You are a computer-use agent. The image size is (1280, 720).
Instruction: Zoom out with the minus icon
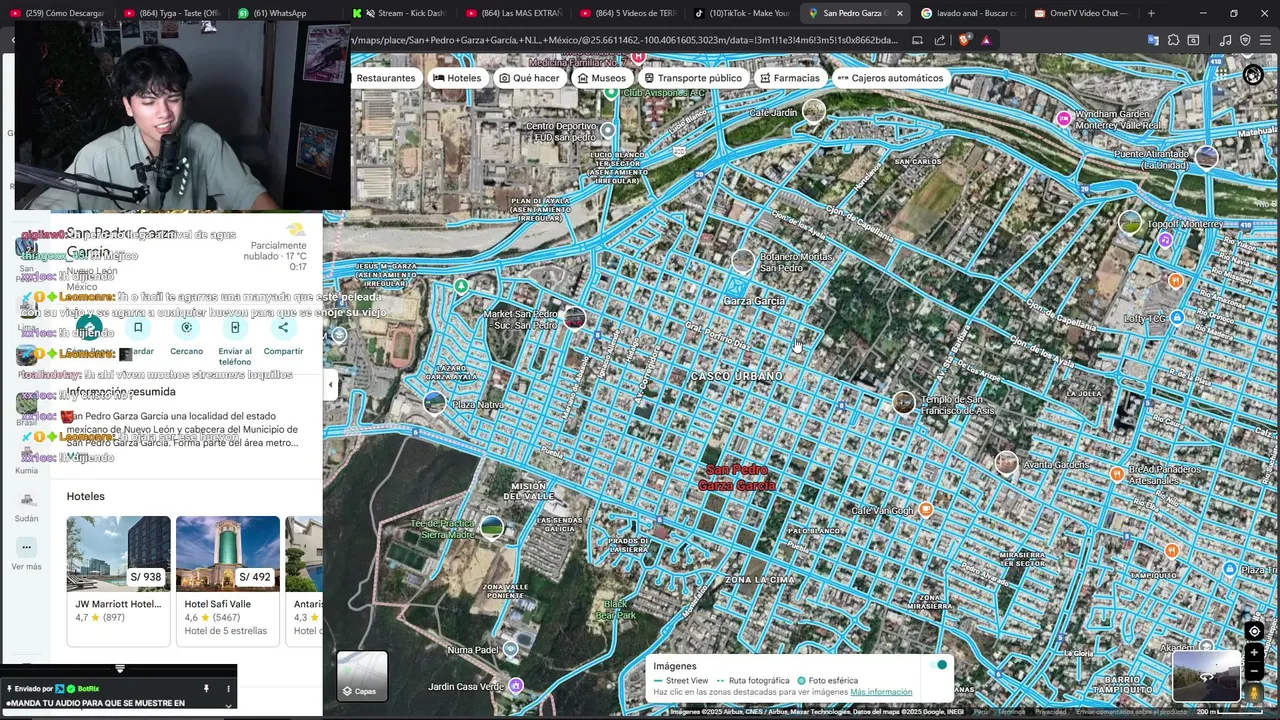pos(1254,669)
